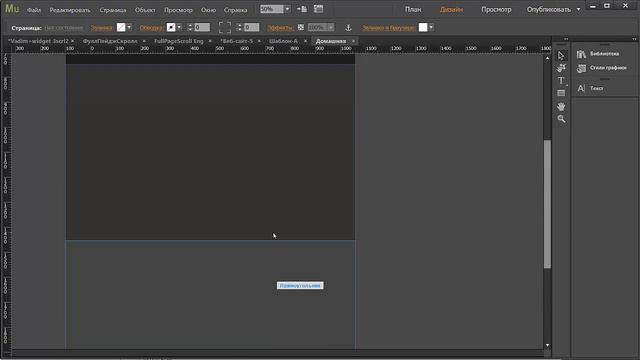Switch to the ФуллПейджСкролл tab
The image size is (640, 360).
coord(110,41)
